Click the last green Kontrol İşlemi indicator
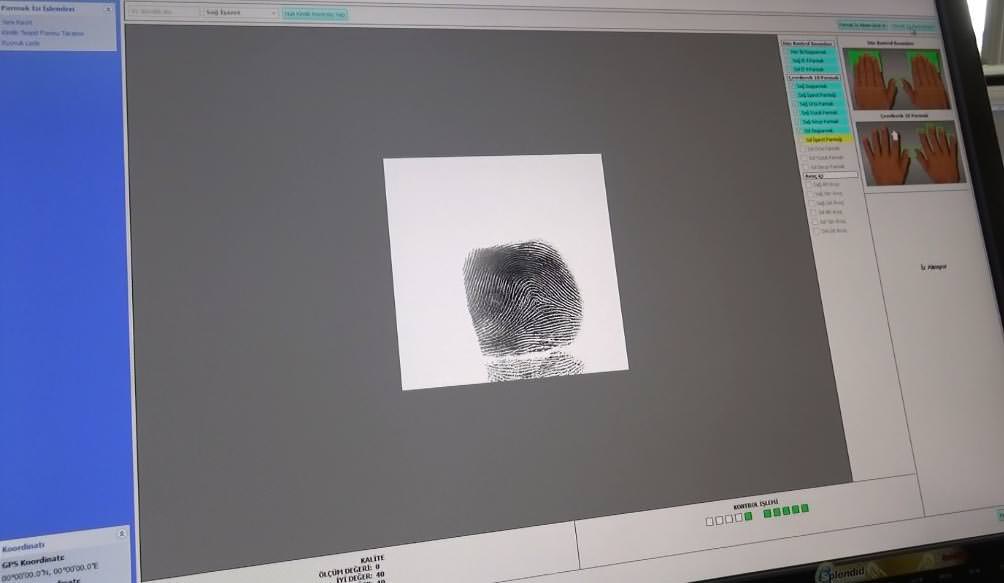The image size is (1004, 583). pyautogui.click(x=805, y=508)
